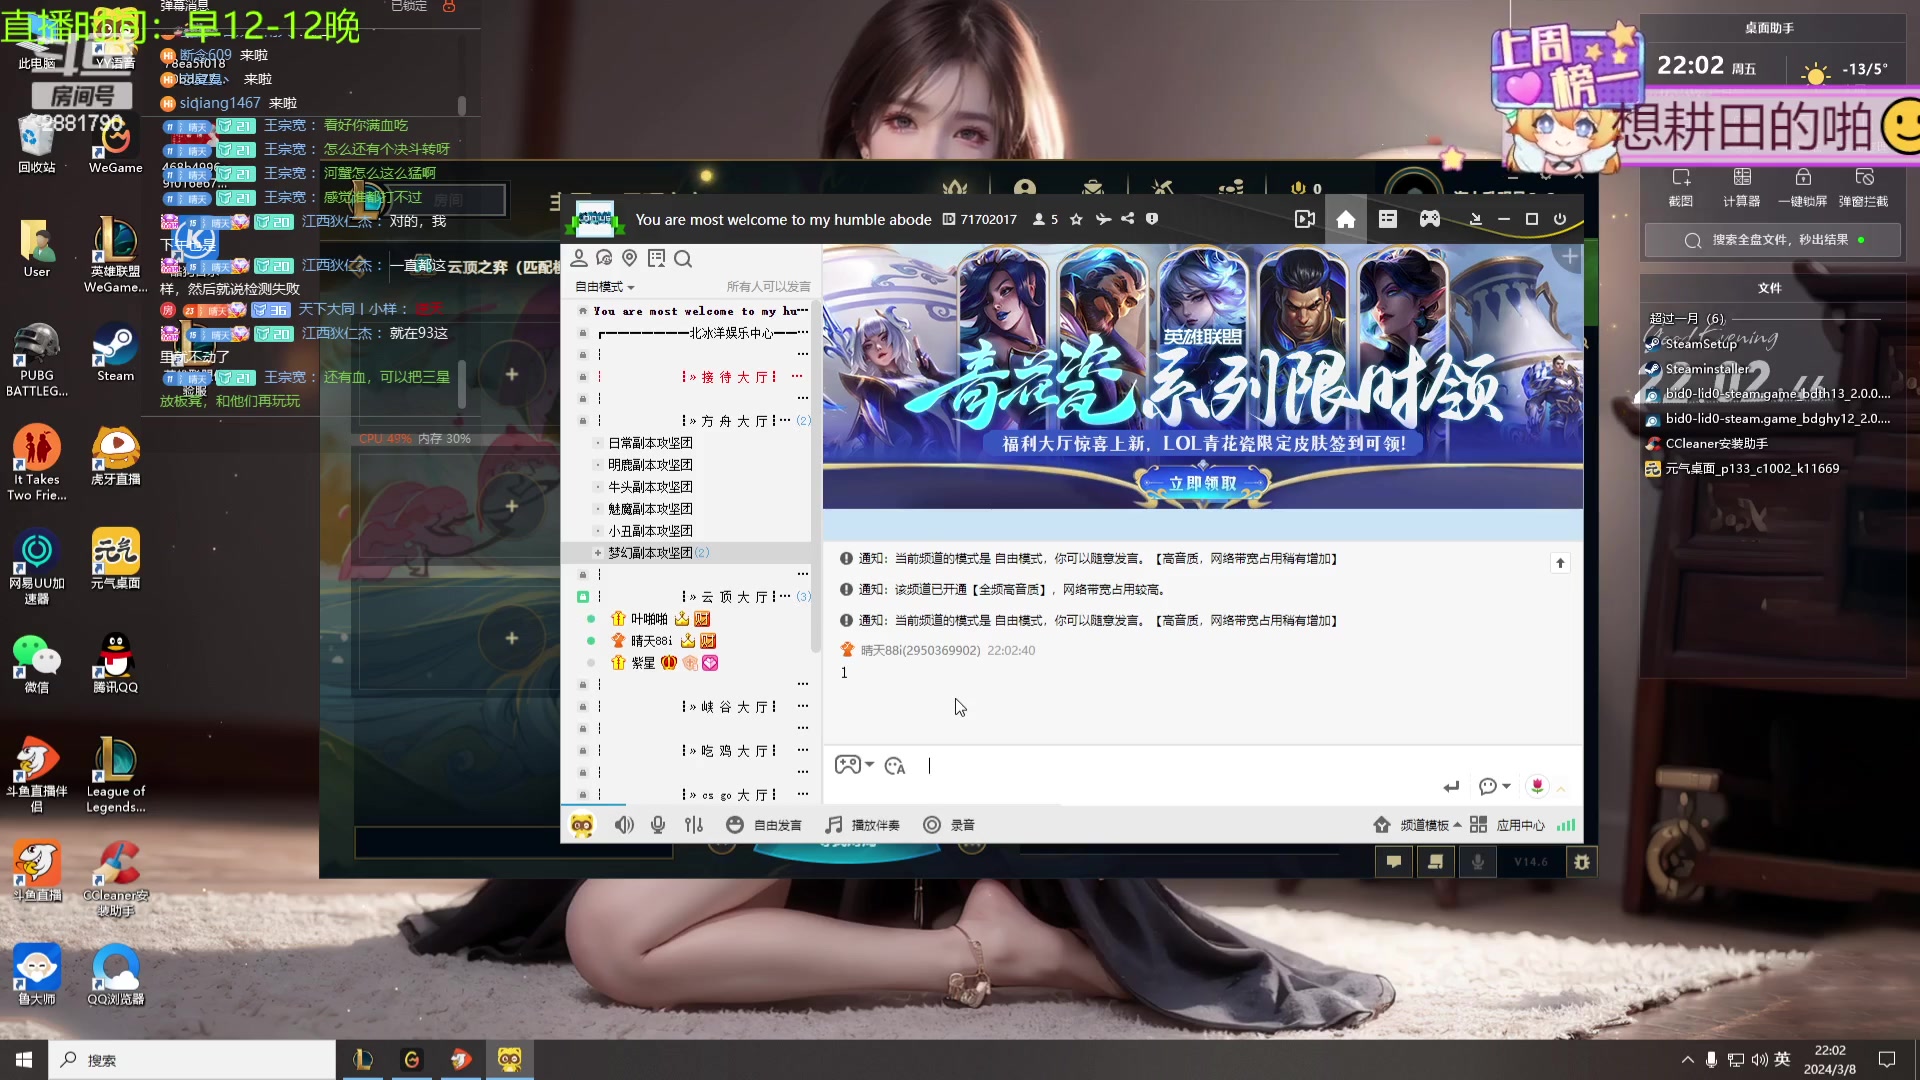
Task: Mute the speaker output volume
Action: click(x=625, y=824)
